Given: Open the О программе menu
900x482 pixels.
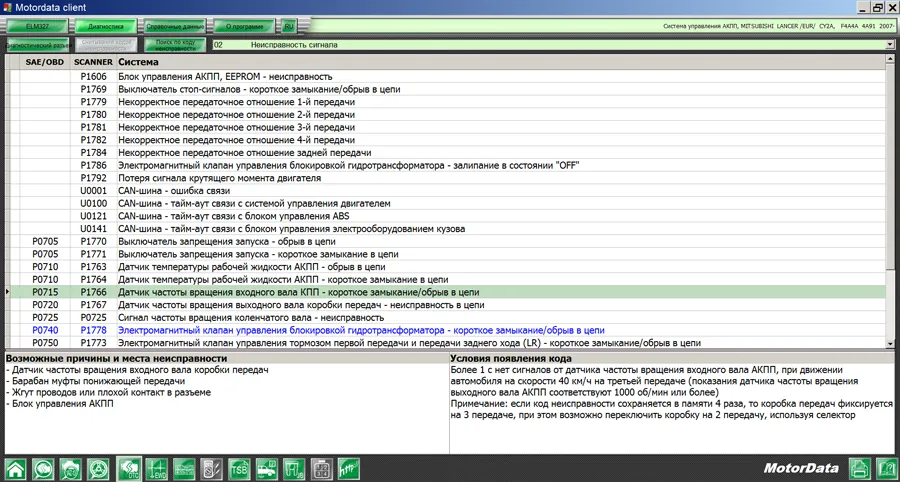Looking at the screenshot, I should (245, 26).
